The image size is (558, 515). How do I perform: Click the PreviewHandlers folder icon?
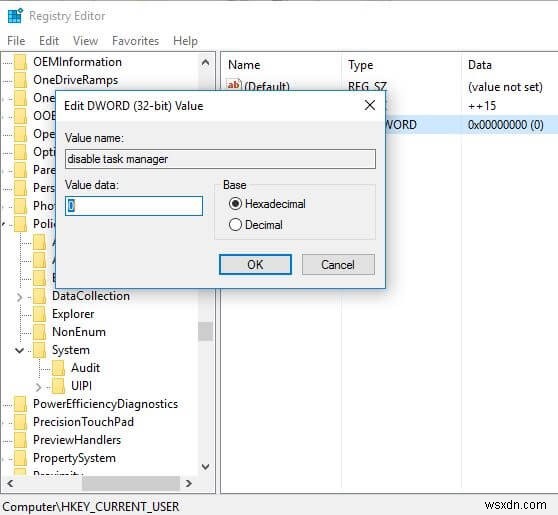pyautogui.click(x=20, y=440)
